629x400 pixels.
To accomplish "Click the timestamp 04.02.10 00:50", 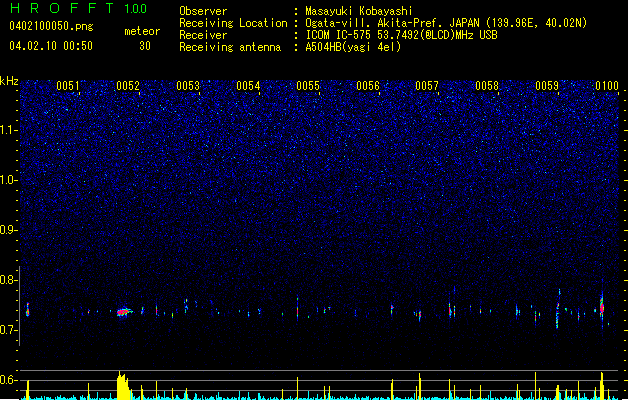I will 51,46.
